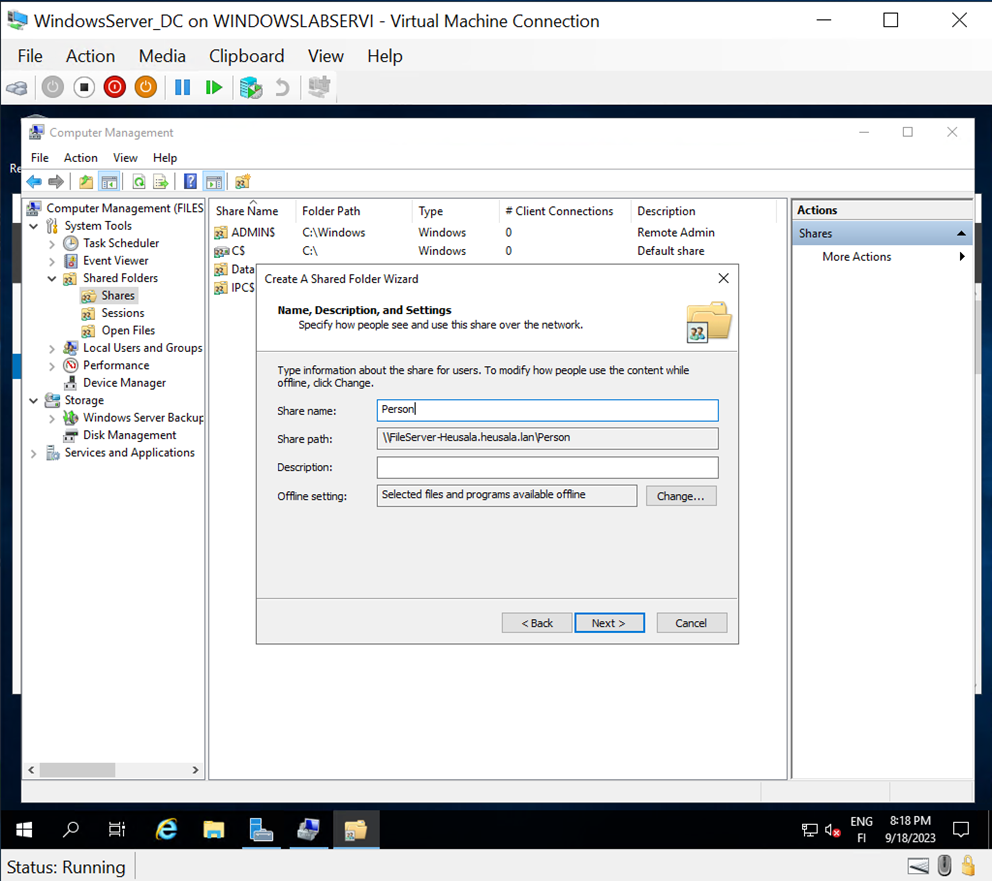Open the Action menu in Computer Management

point(80,157)
